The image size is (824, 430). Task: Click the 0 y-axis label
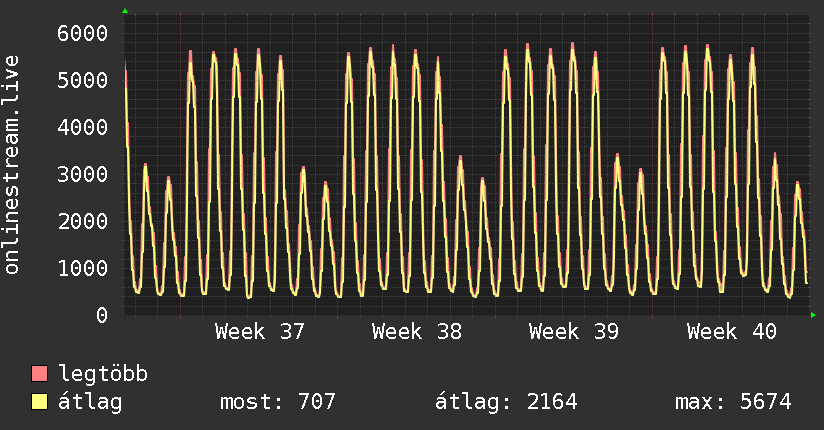(102, 315)
